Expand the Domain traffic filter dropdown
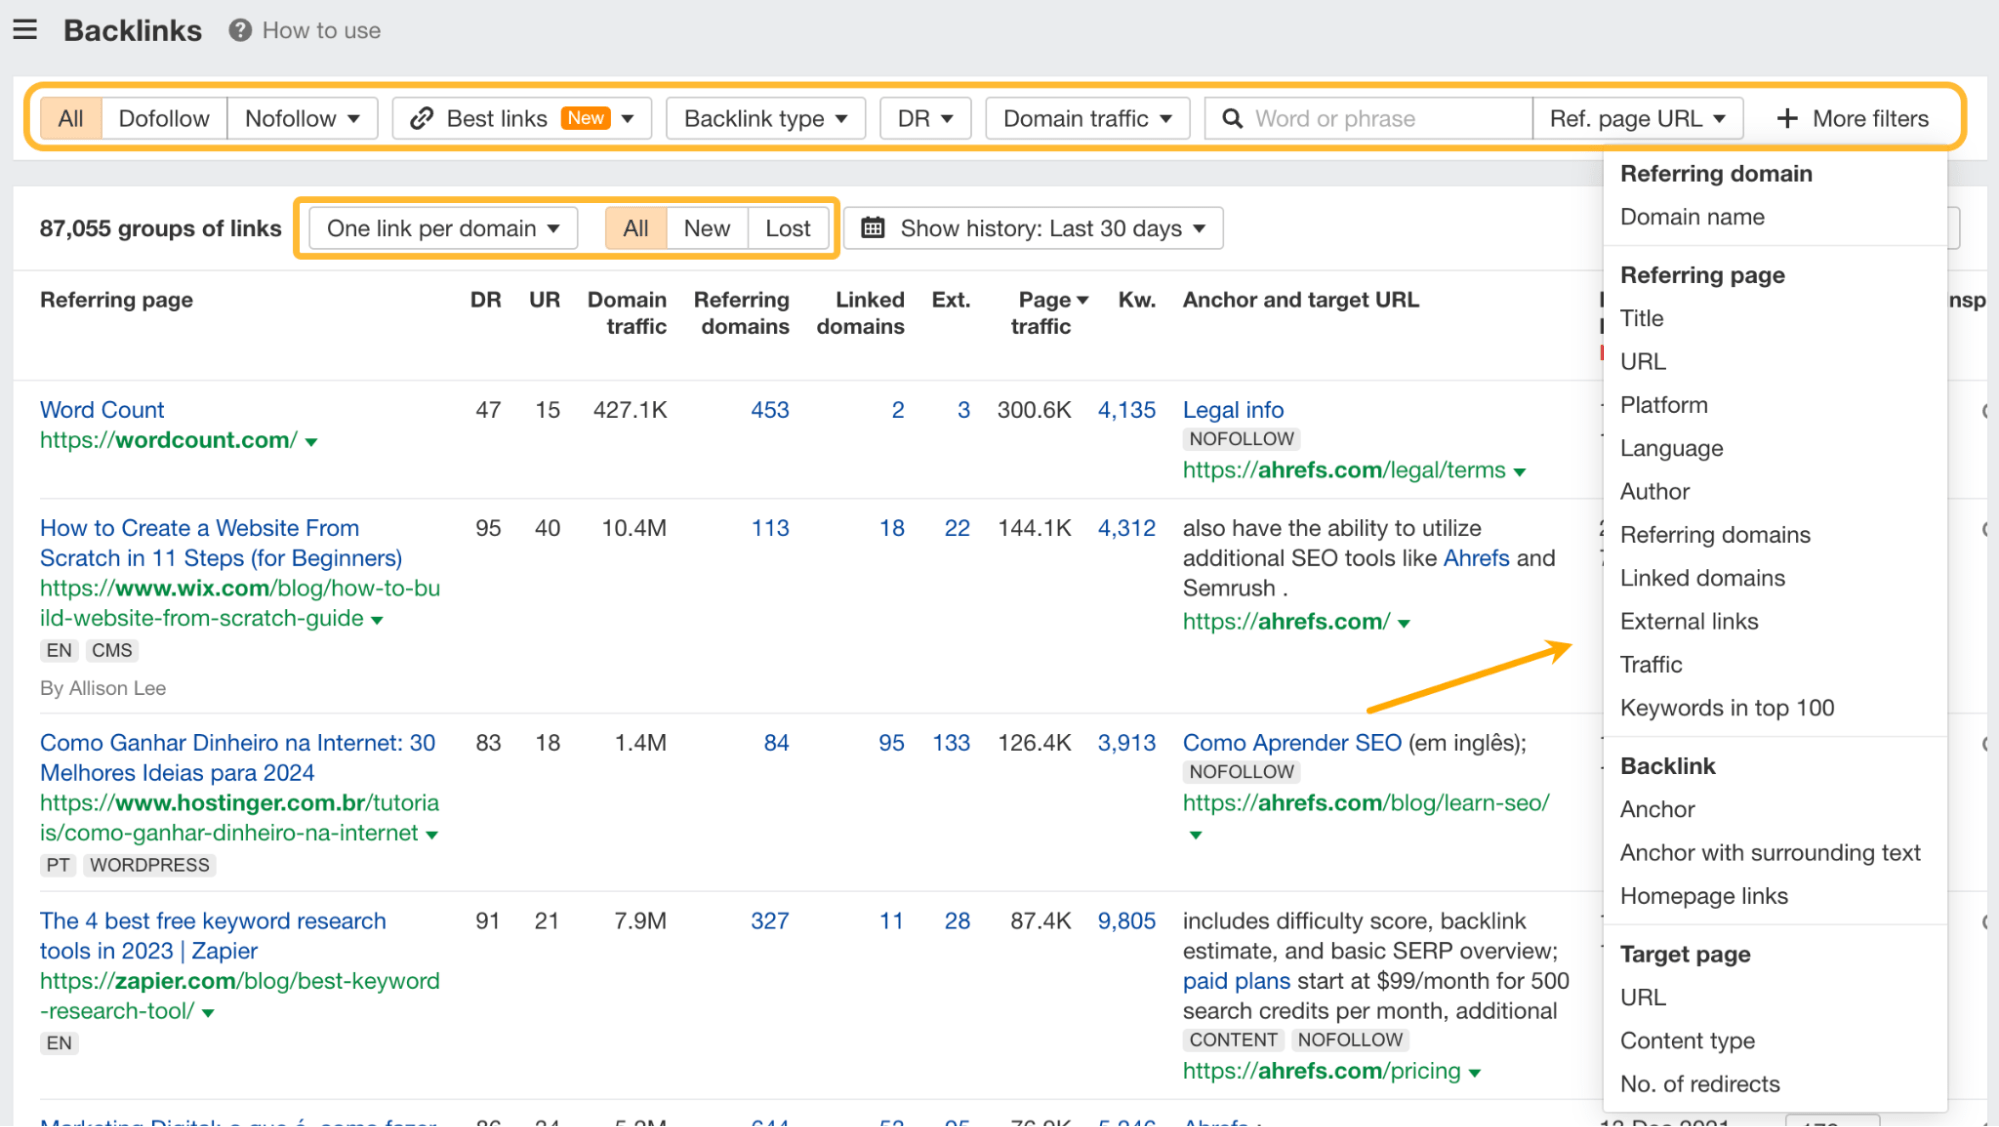The image size is (1999, 1127). pyautogui.click(x=1087, y=118)
